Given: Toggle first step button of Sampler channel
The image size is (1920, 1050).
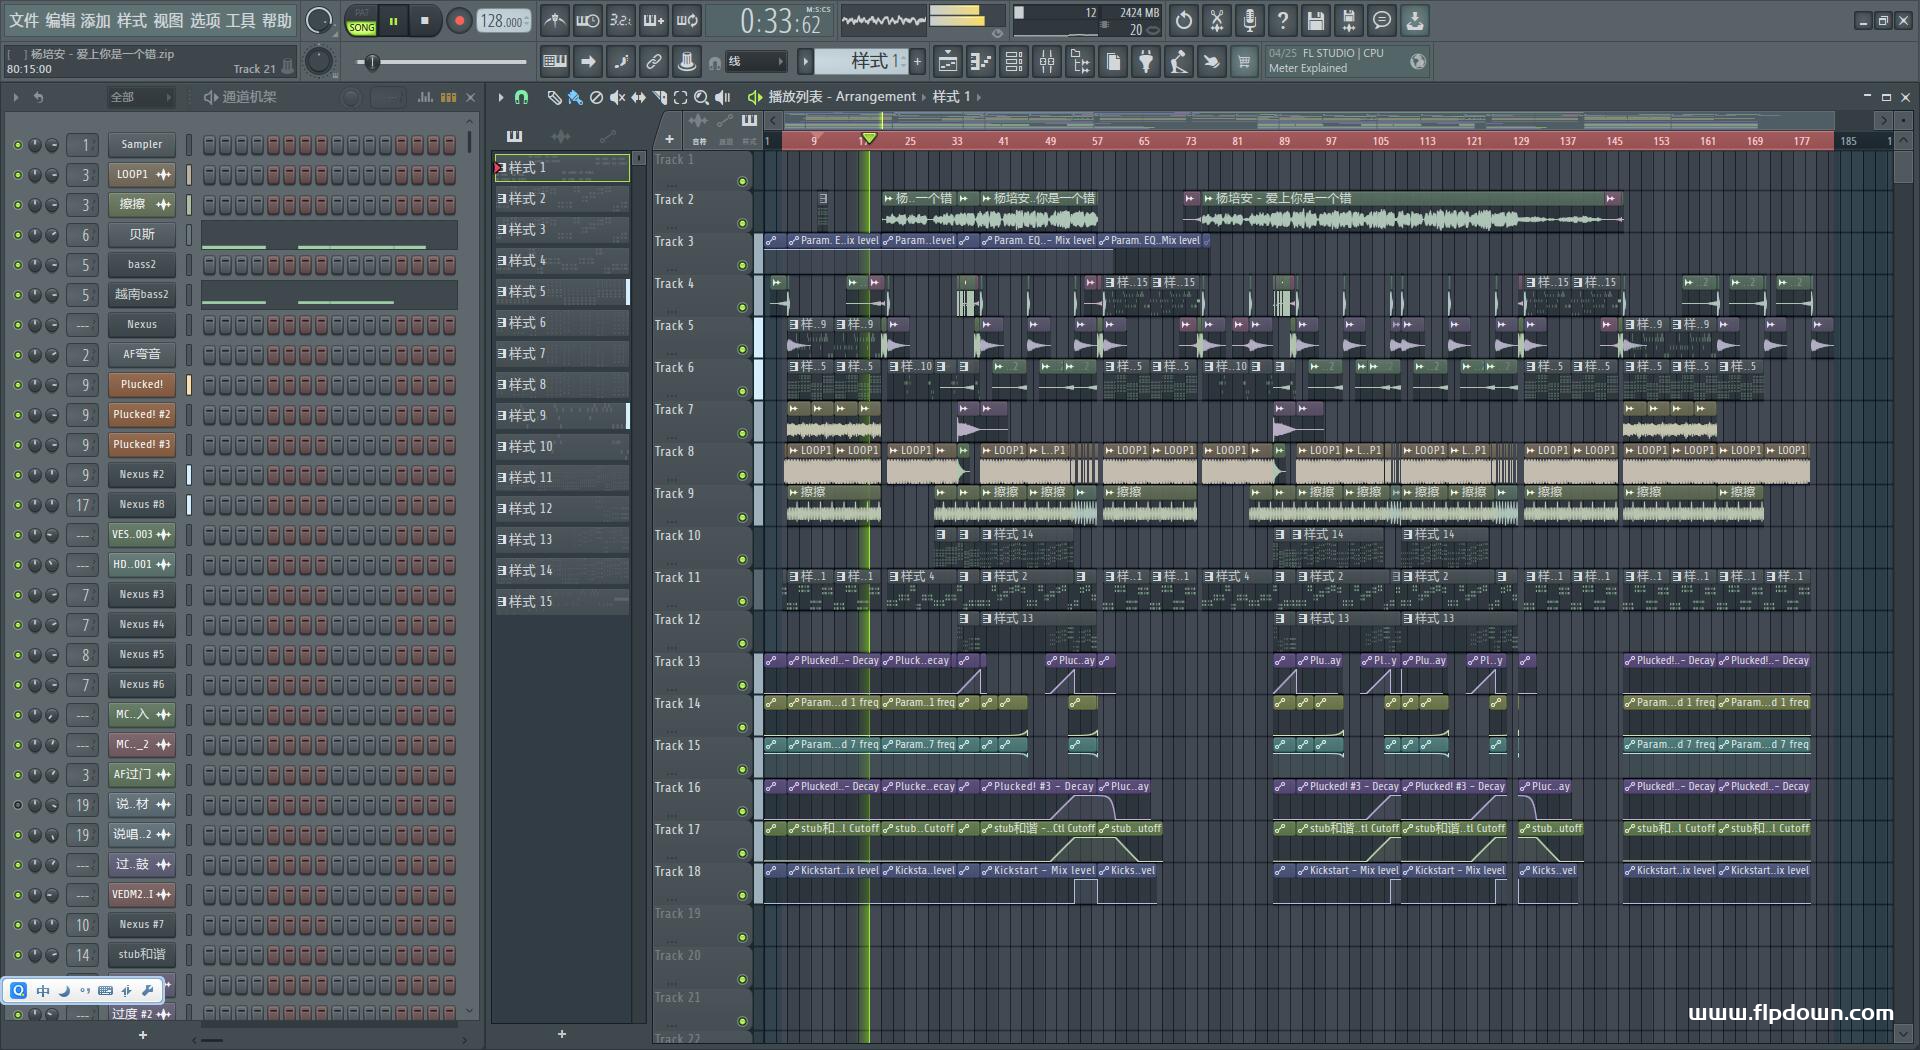Looking at the screenshot, I should (x=209, y=145).
